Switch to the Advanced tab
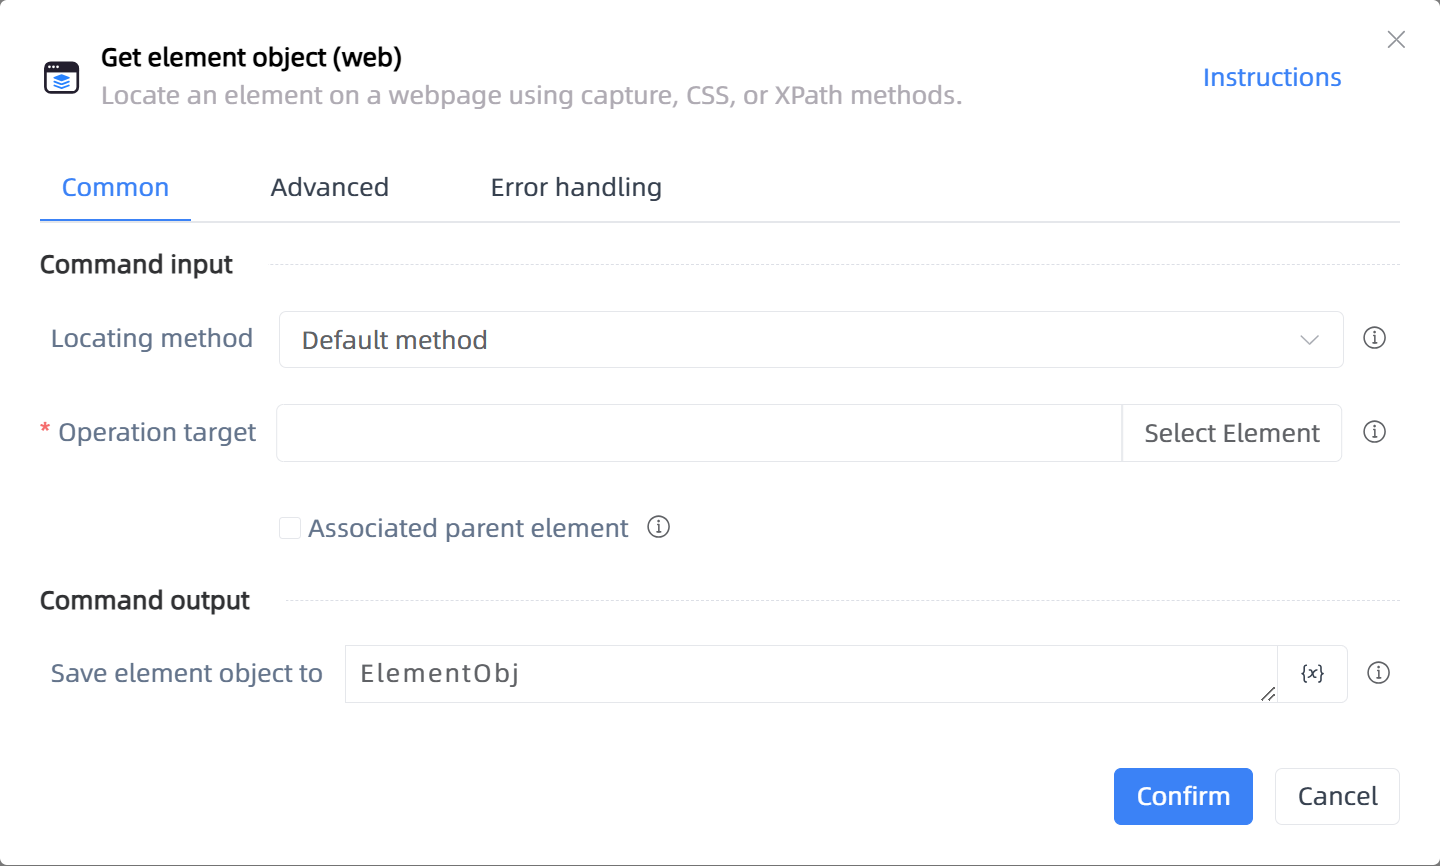Viewport: 1440px width, 866px height. tap(329, 187)
